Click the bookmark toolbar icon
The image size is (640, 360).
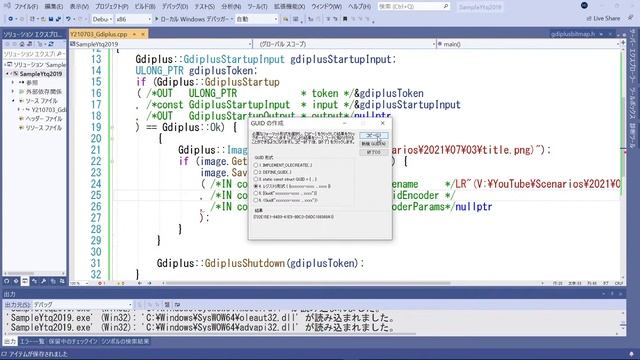pos(345,19)
